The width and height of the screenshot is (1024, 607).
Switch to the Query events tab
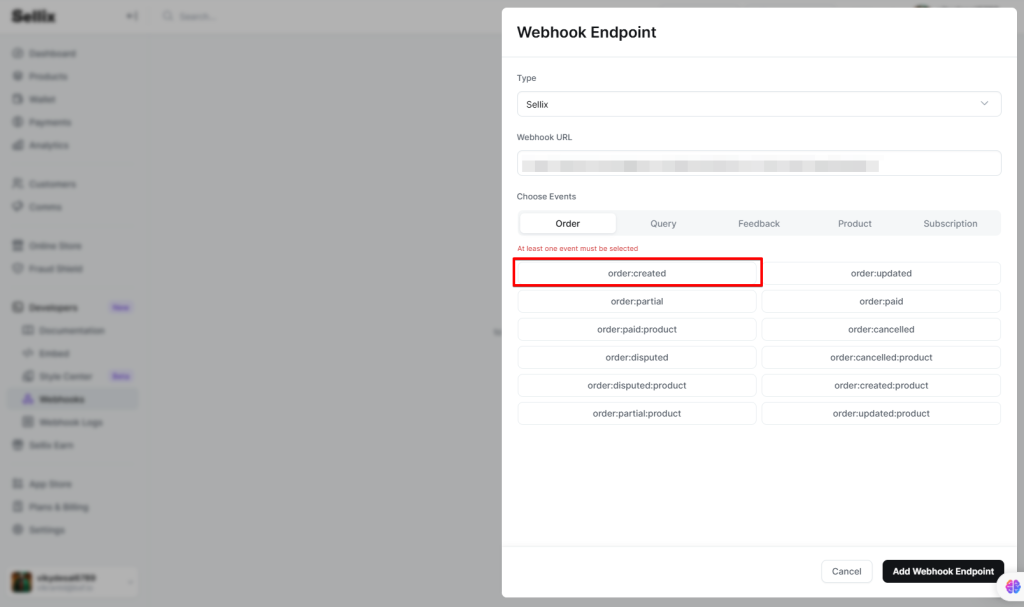663,224
